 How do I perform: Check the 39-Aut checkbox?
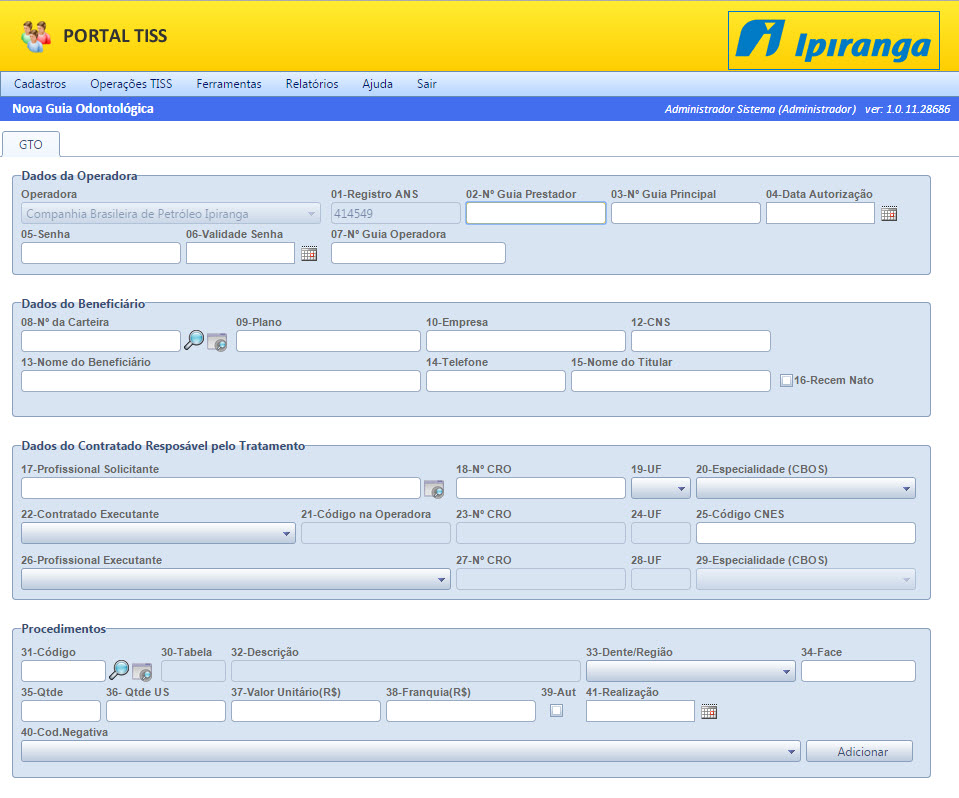point(557,711)
